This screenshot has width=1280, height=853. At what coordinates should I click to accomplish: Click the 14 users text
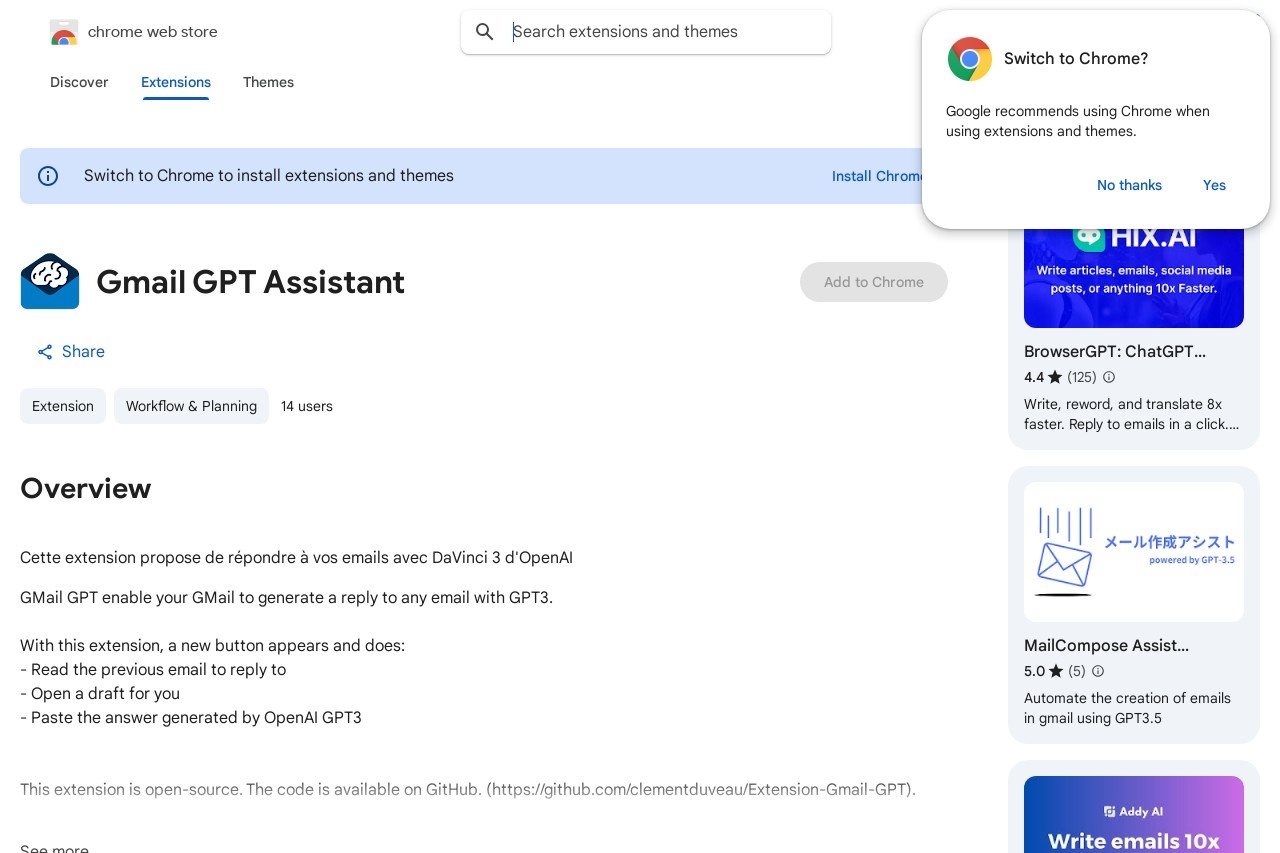307,406
